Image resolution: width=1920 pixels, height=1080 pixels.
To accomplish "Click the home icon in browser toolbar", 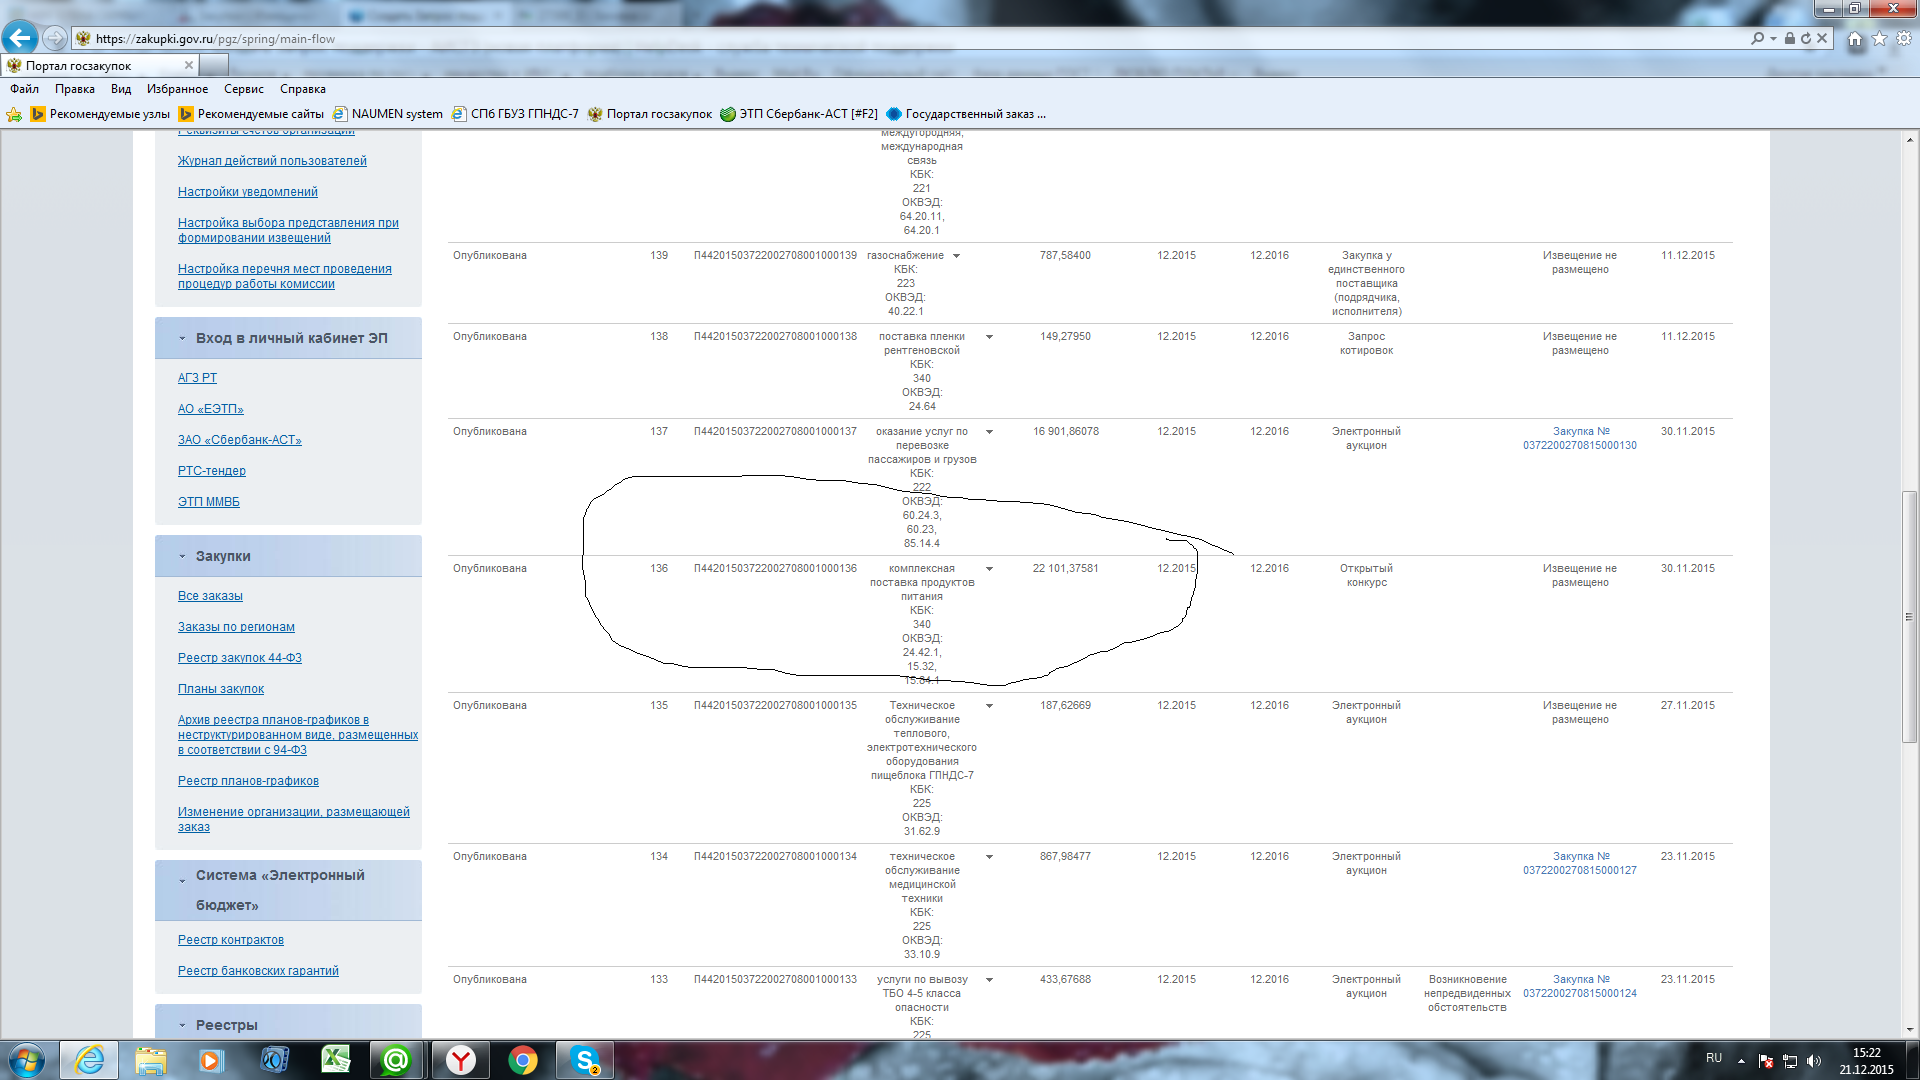I will pyautogui.click(x=1855, y=39).
